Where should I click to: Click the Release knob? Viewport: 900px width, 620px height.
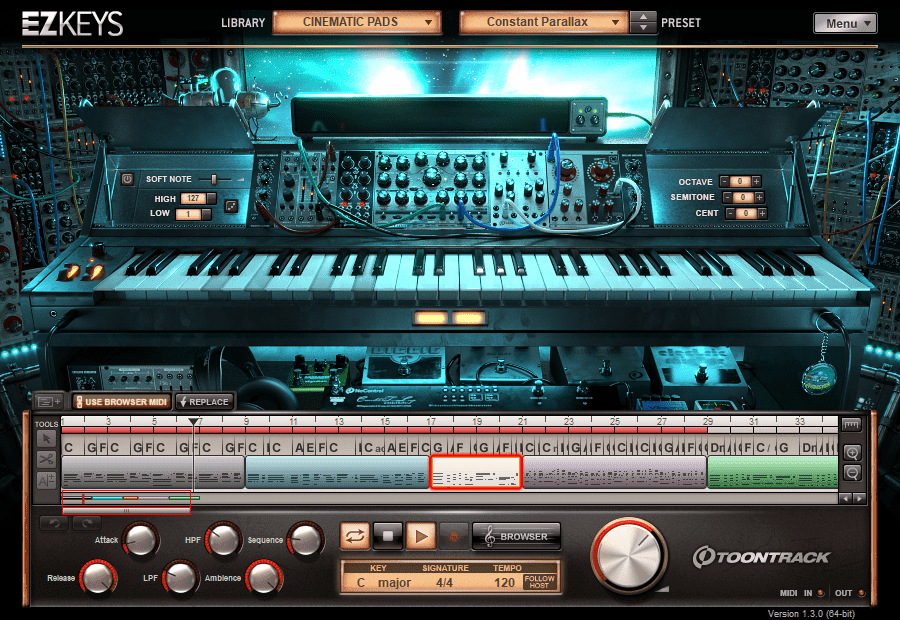pos(98,578)
